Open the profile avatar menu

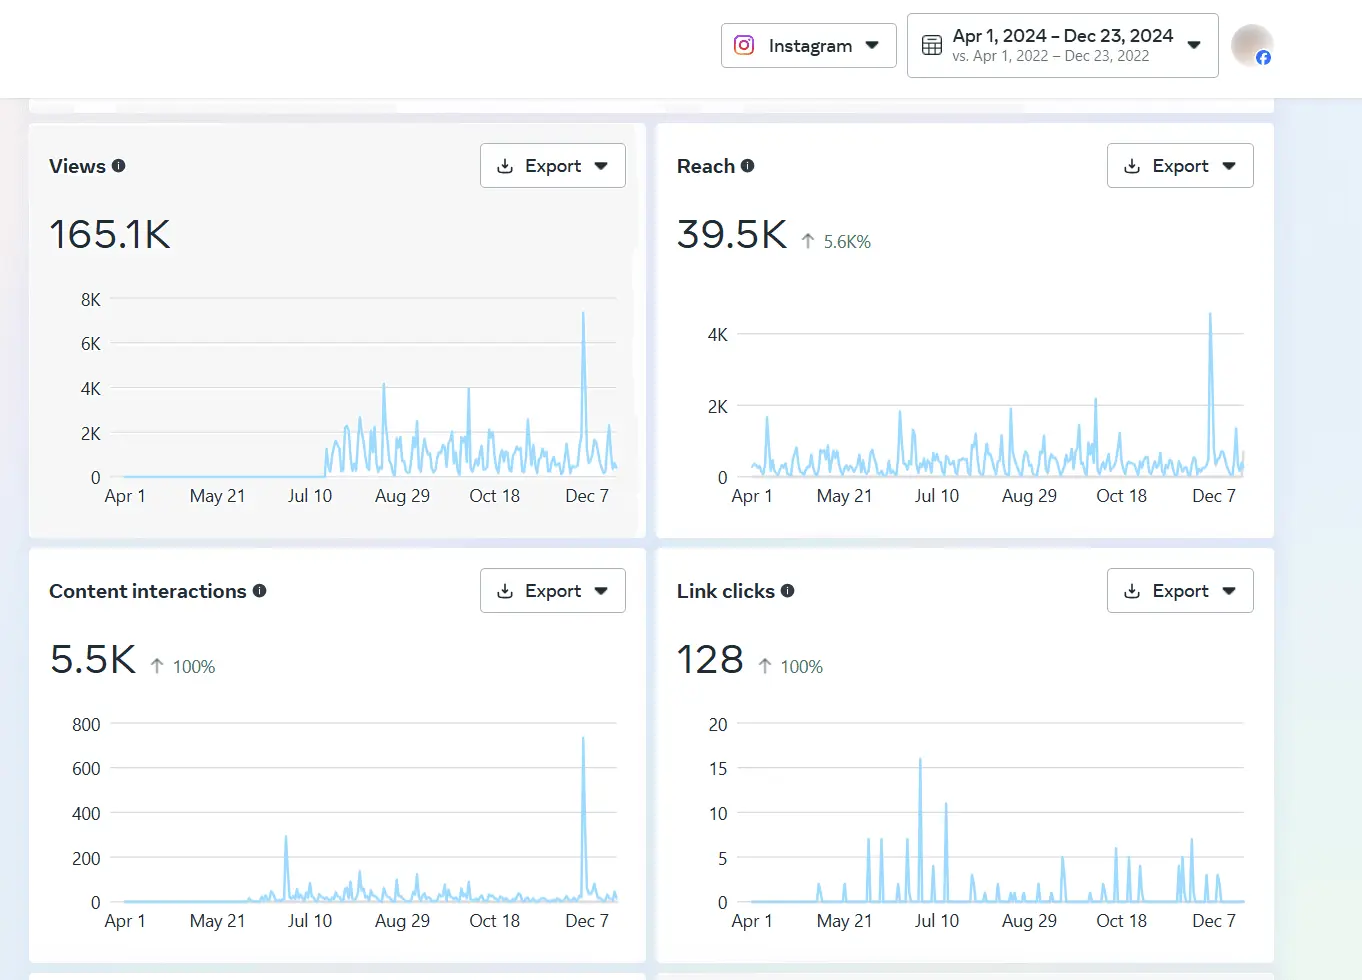(x=1252, y=45)
